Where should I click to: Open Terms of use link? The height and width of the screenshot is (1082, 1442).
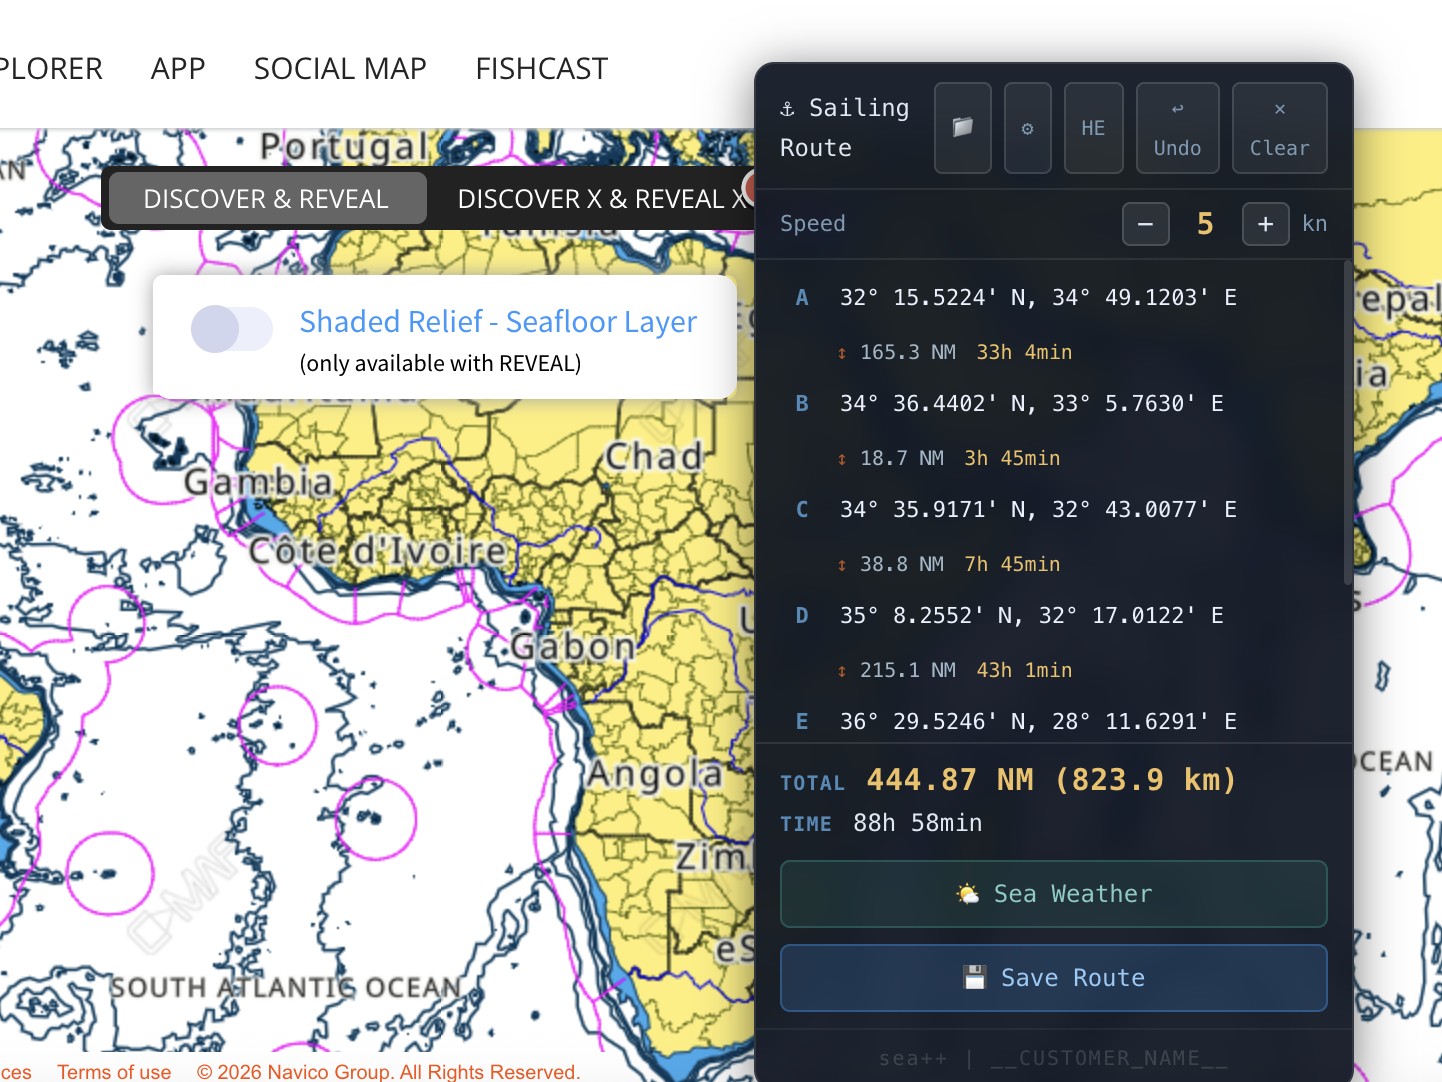click(x=114, y=1071)
